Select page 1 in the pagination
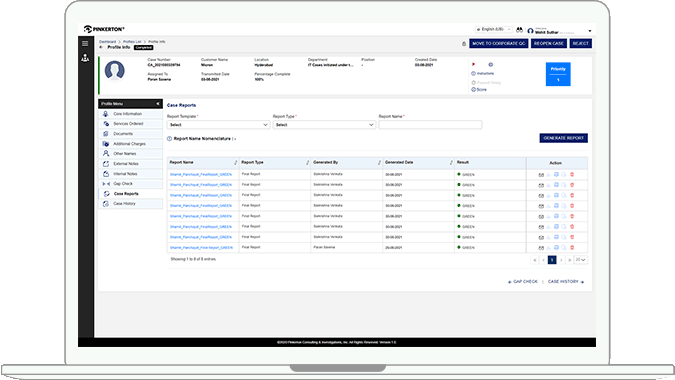 (x=552, y=260)
